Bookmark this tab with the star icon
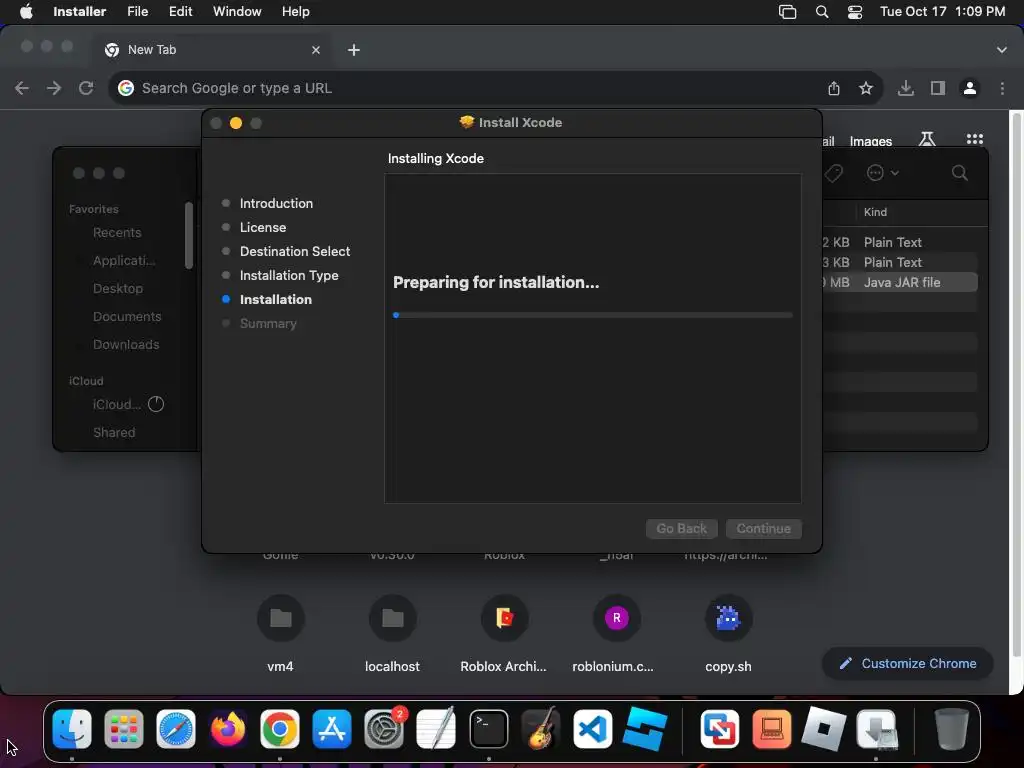This screenshot has width=1024, height=768. click(866, 88)
